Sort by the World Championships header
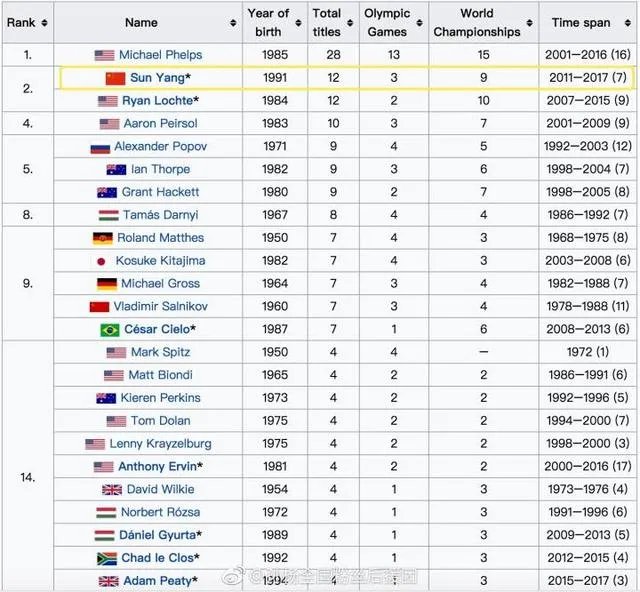640x592 pixels. coord(477,22)
